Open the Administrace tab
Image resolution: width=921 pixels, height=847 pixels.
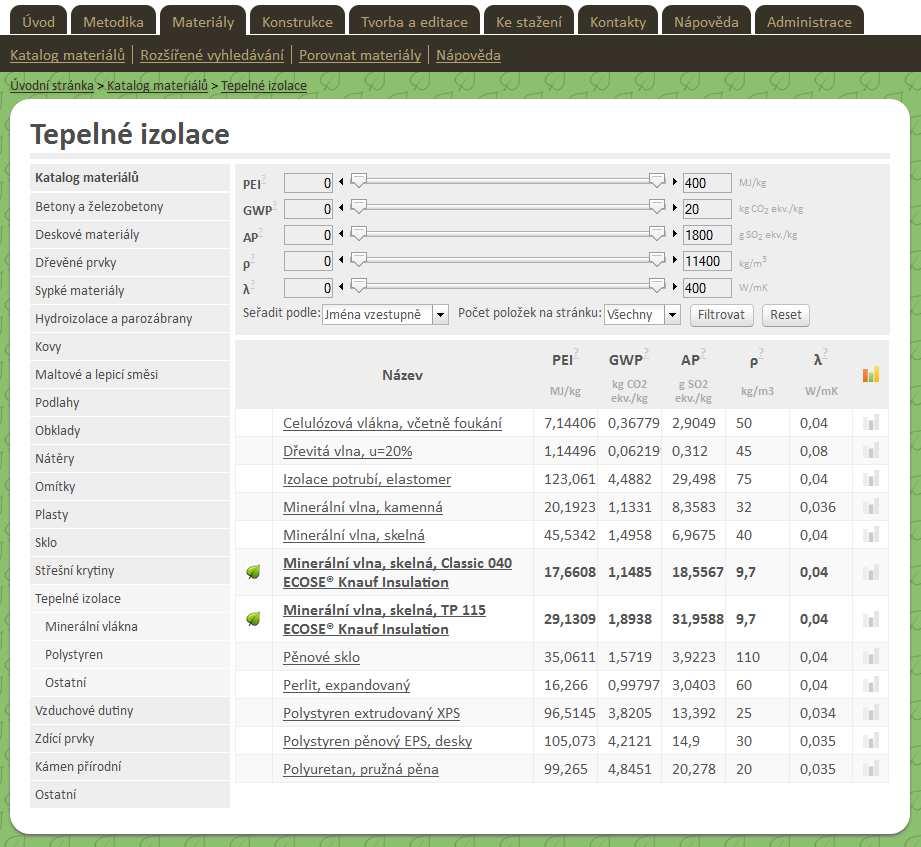pos(809,21)
